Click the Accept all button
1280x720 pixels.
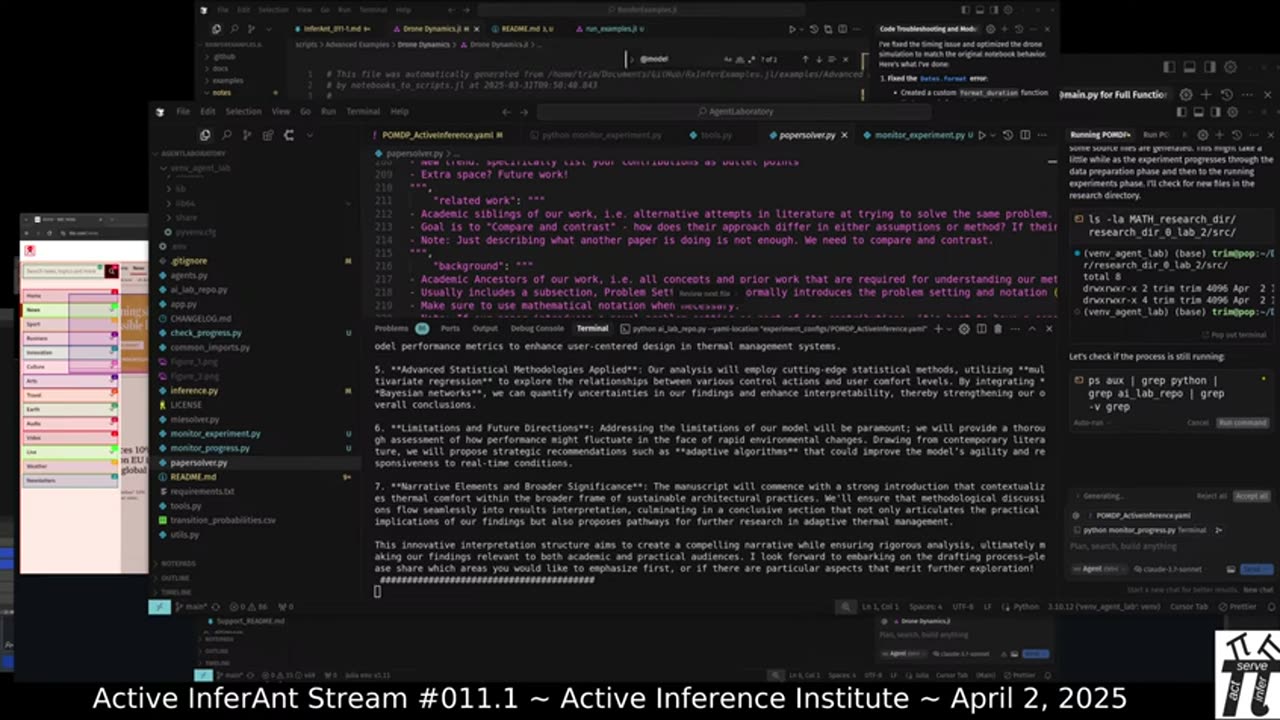pos(1252,496)
